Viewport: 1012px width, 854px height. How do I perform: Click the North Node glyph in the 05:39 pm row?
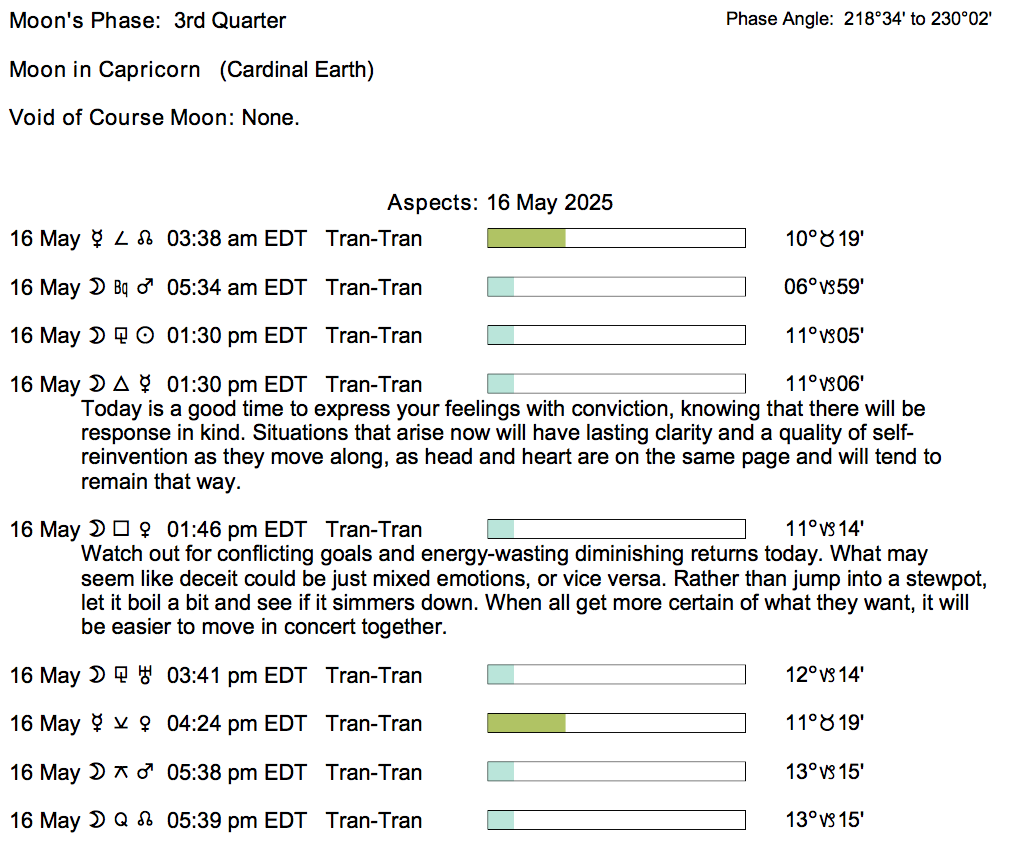tap(145, 821)
